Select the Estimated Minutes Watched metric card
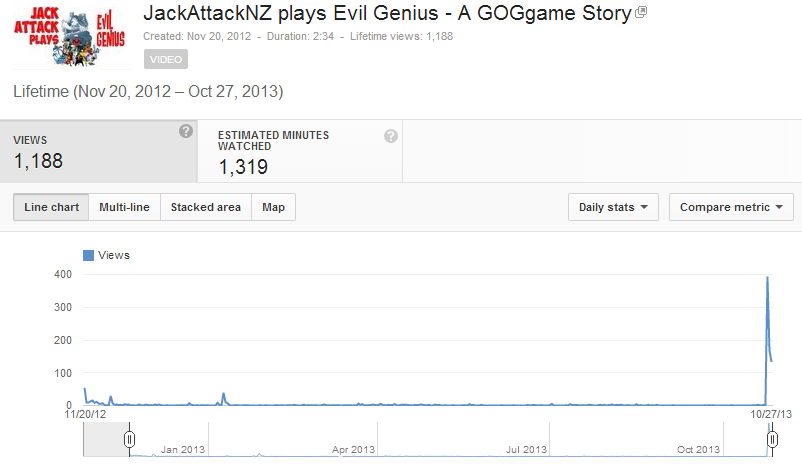The width and height of the screenshot is (802, 475). tap(300, 151)
